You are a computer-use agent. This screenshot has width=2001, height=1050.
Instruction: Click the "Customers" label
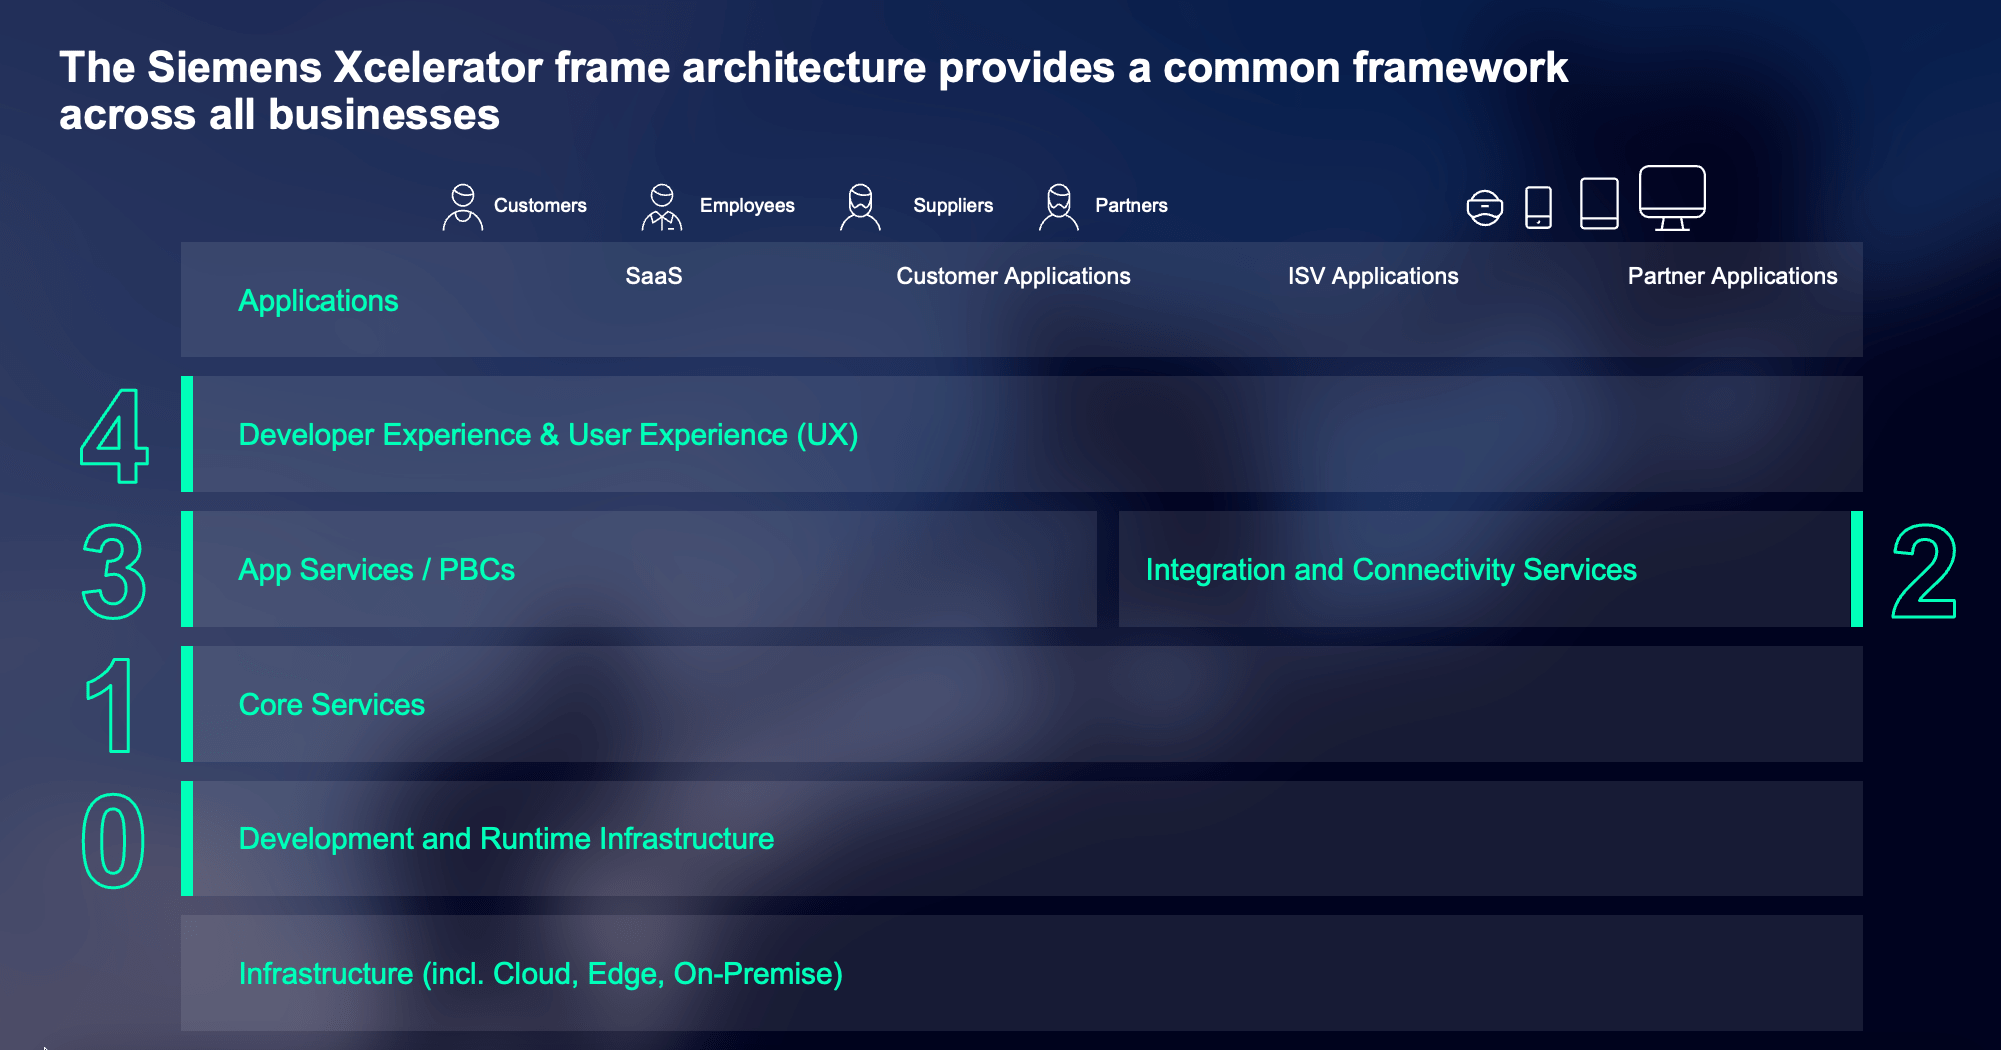pyautogui.click(x=540, y=205)
